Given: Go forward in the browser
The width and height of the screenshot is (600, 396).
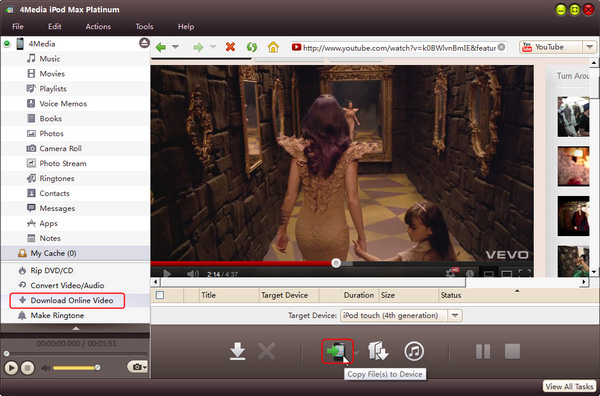Looking at the screenshot, I should pyautogui.click(x=198, y=47).
